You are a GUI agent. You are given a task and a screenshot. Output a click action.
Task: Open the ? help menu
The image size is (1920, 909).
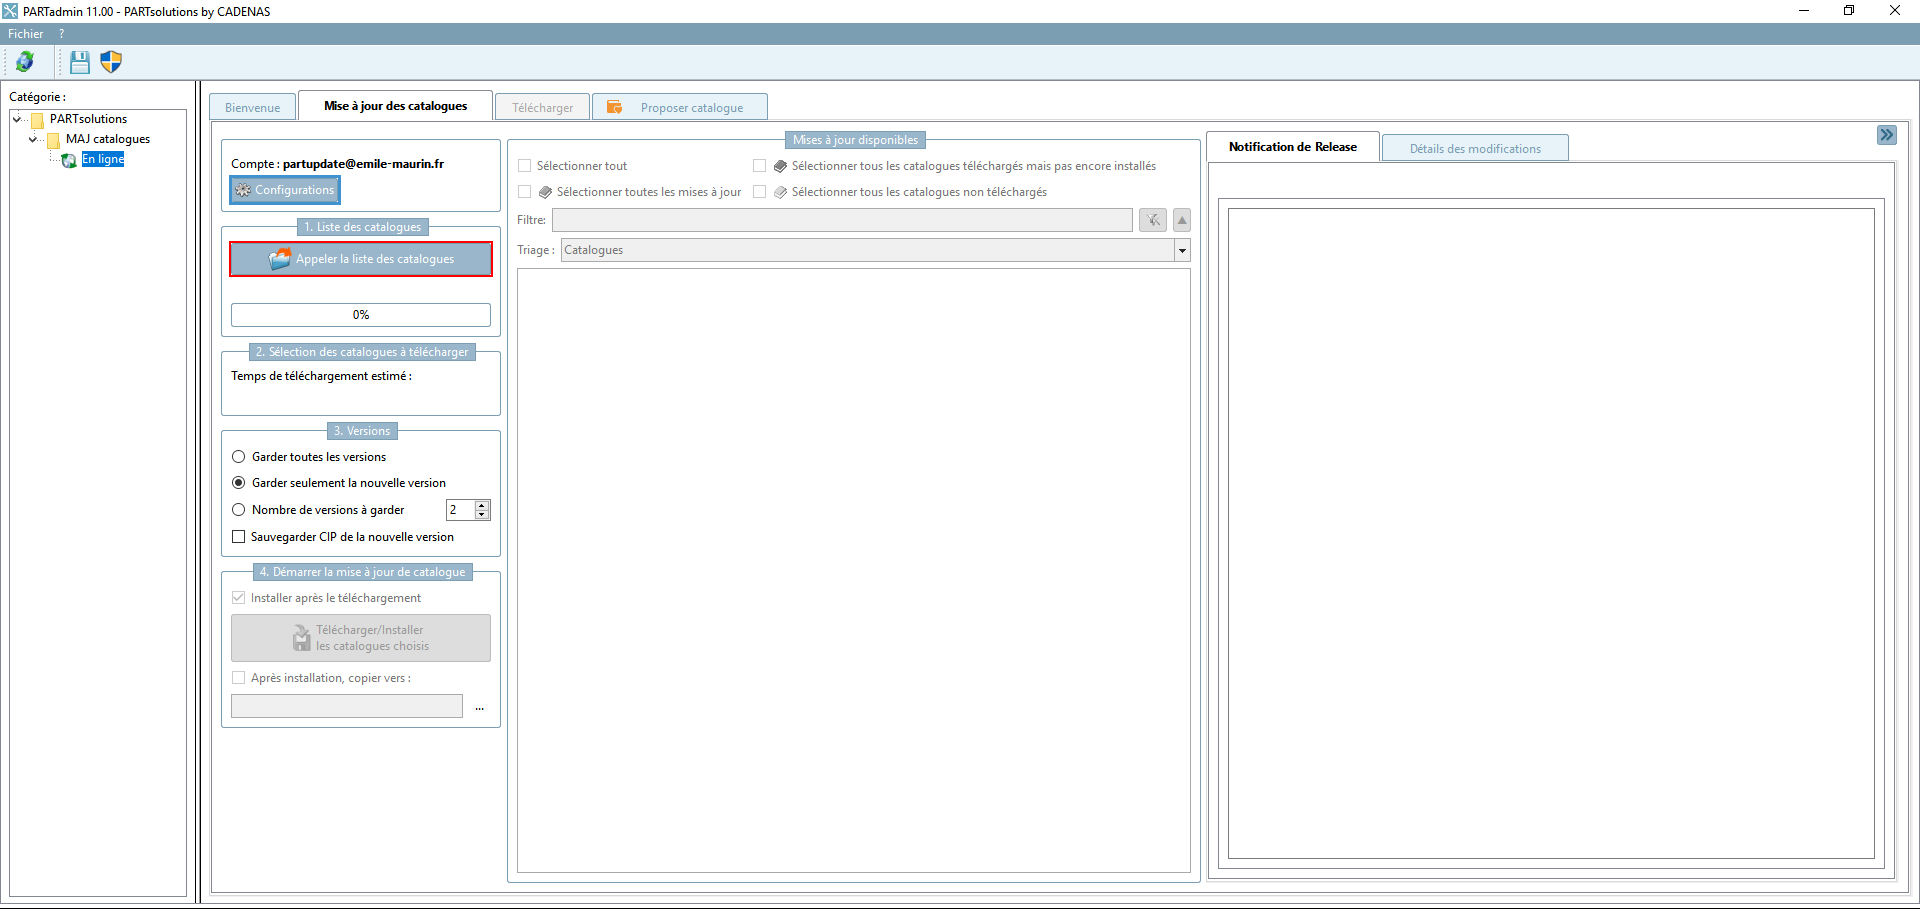(62, 34)
